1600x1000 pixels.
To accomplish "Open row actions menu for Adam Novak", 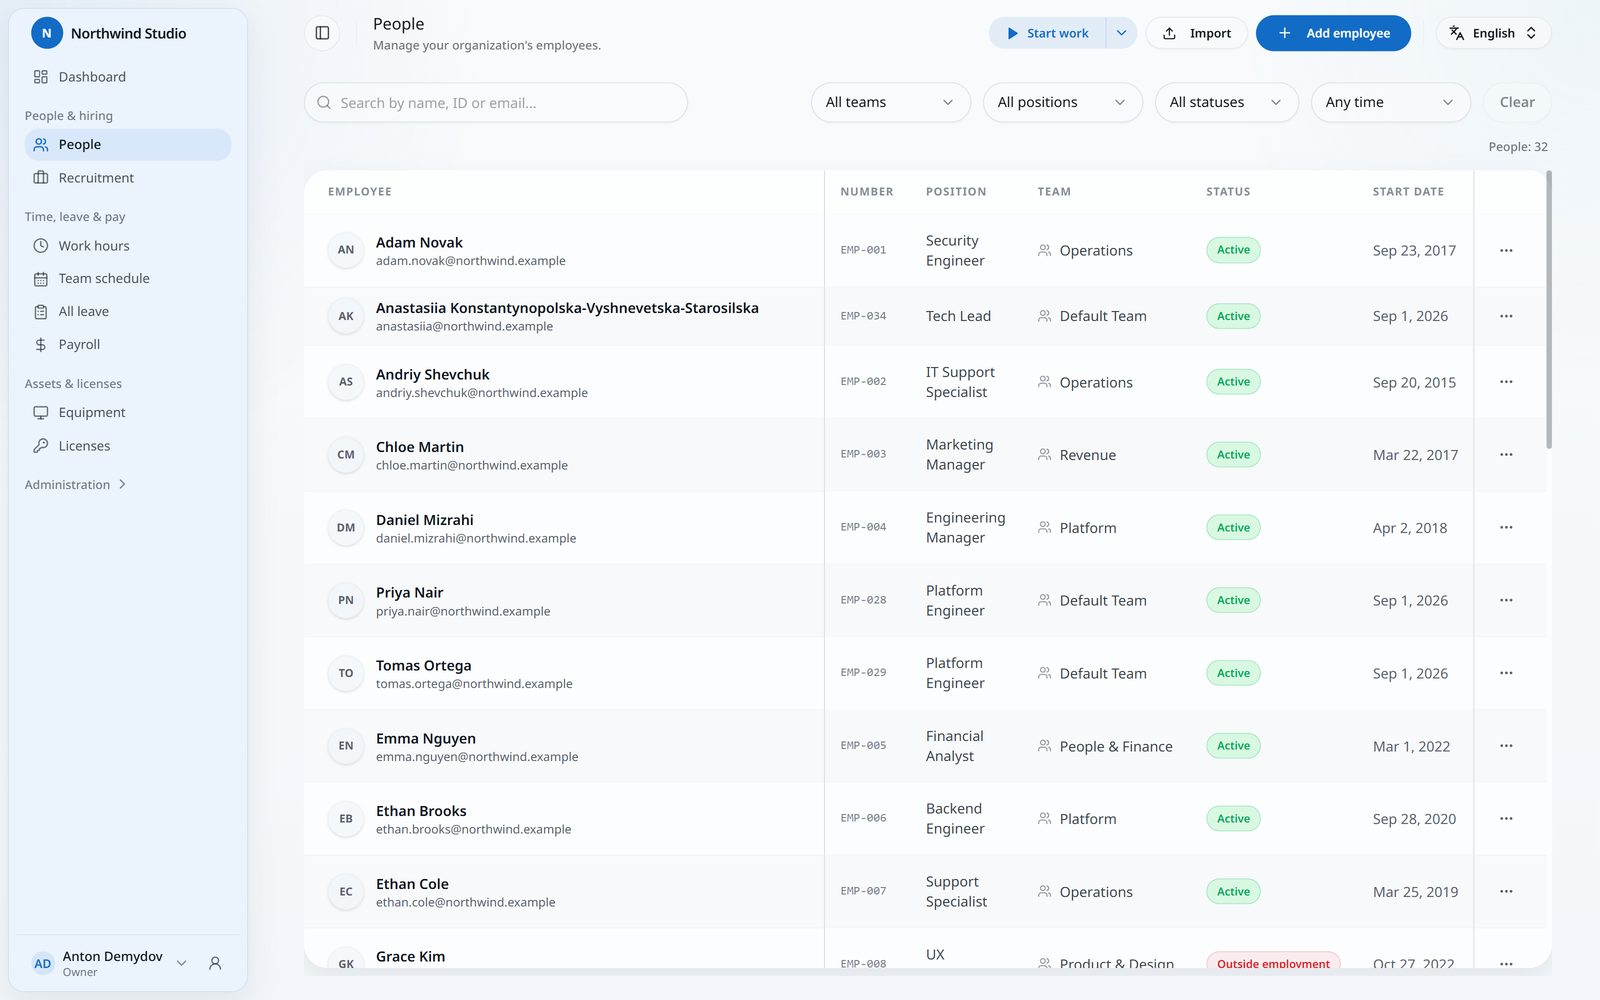I will pyautogui.click(x=1506, y=250).
